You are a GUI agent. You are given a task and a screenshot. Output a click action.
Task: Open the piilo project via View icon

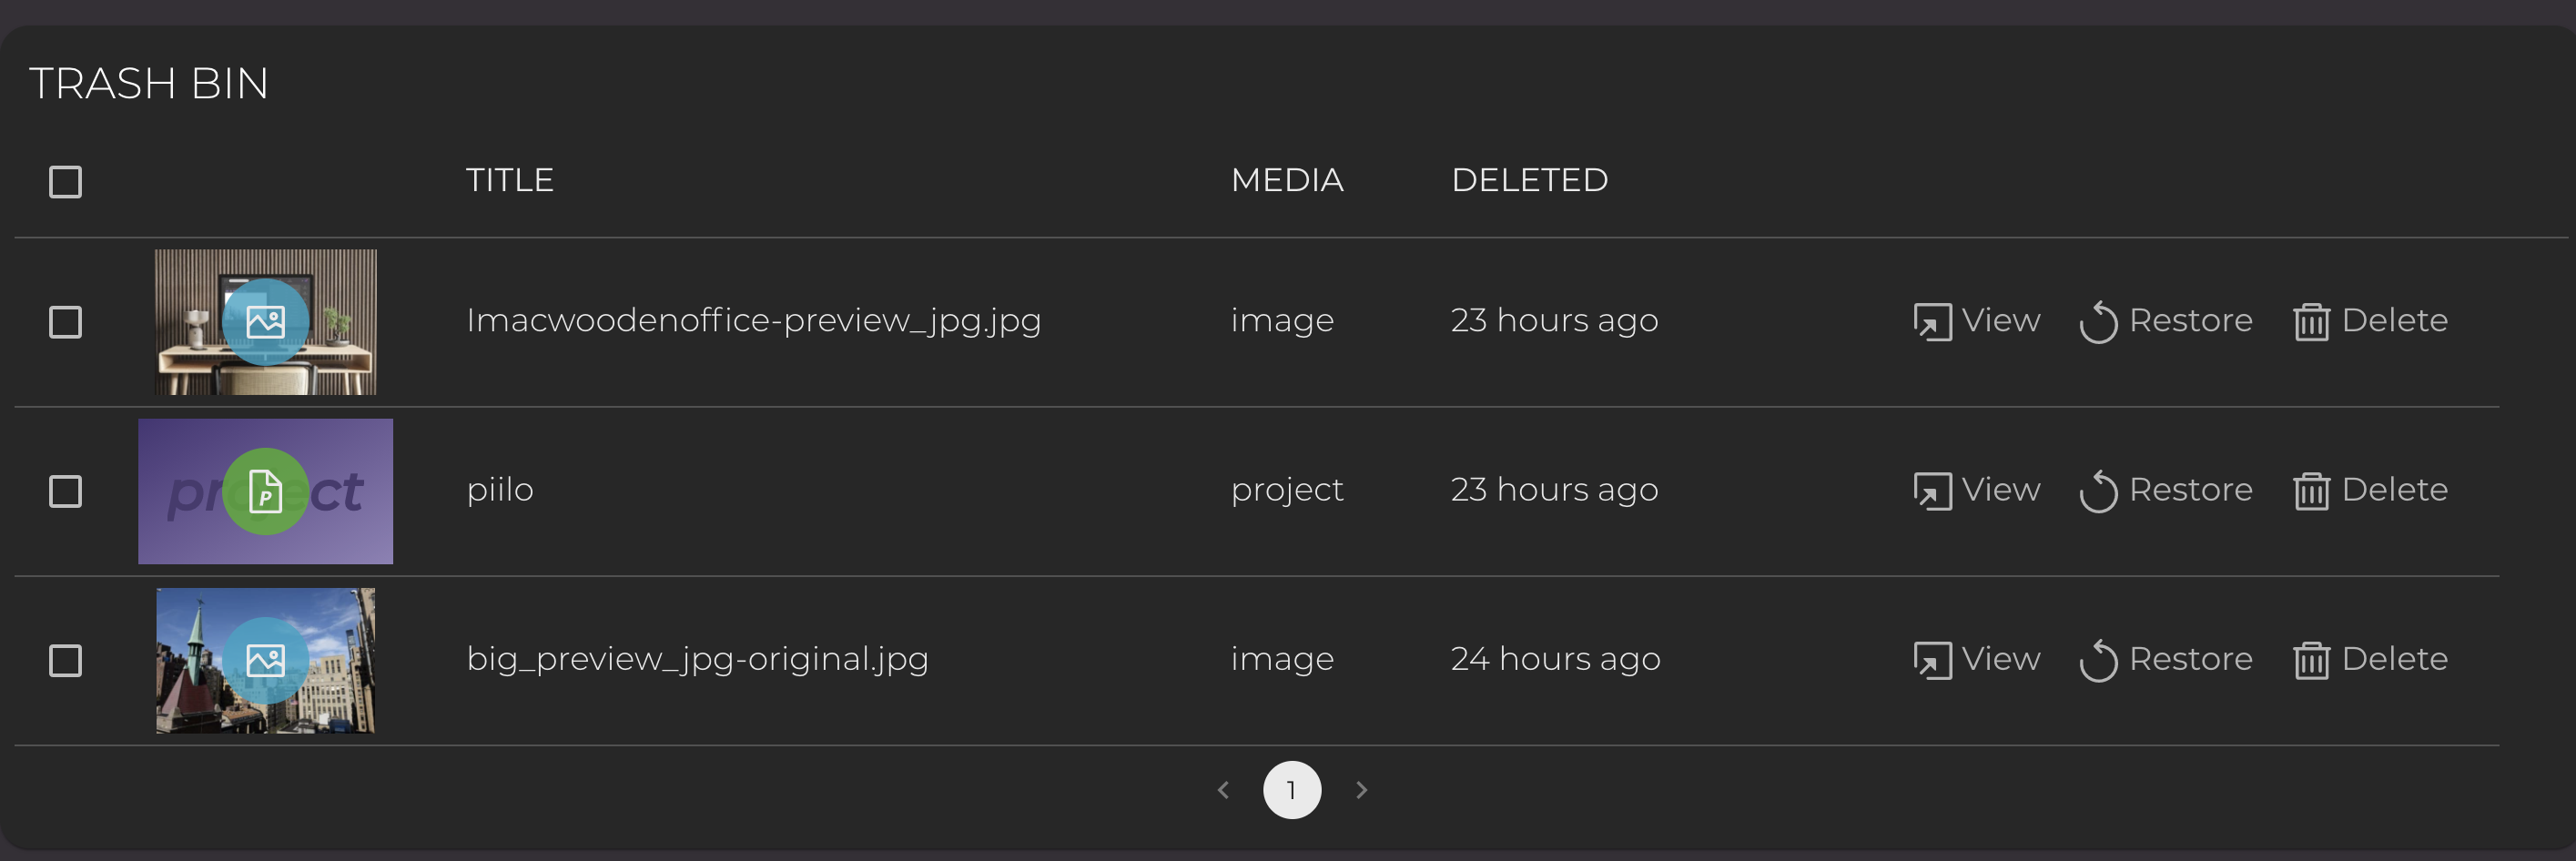(x=1931, y=491)
